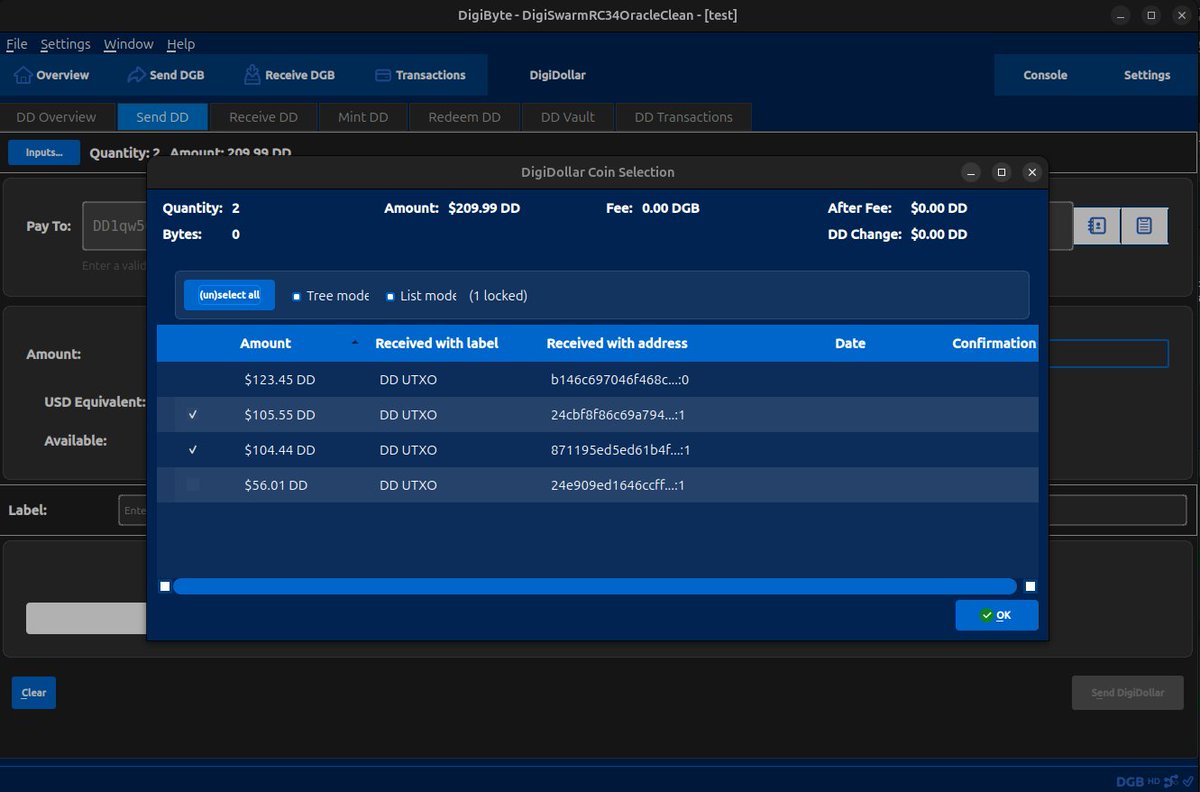This screenshot has height=792, width=1200.
Task: Click the sync checkmark status icon
Action: [1186, 781]
